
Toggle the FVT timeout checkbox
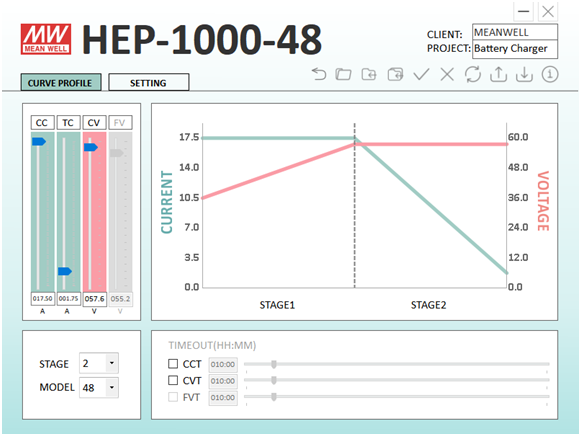coord(173,397)
